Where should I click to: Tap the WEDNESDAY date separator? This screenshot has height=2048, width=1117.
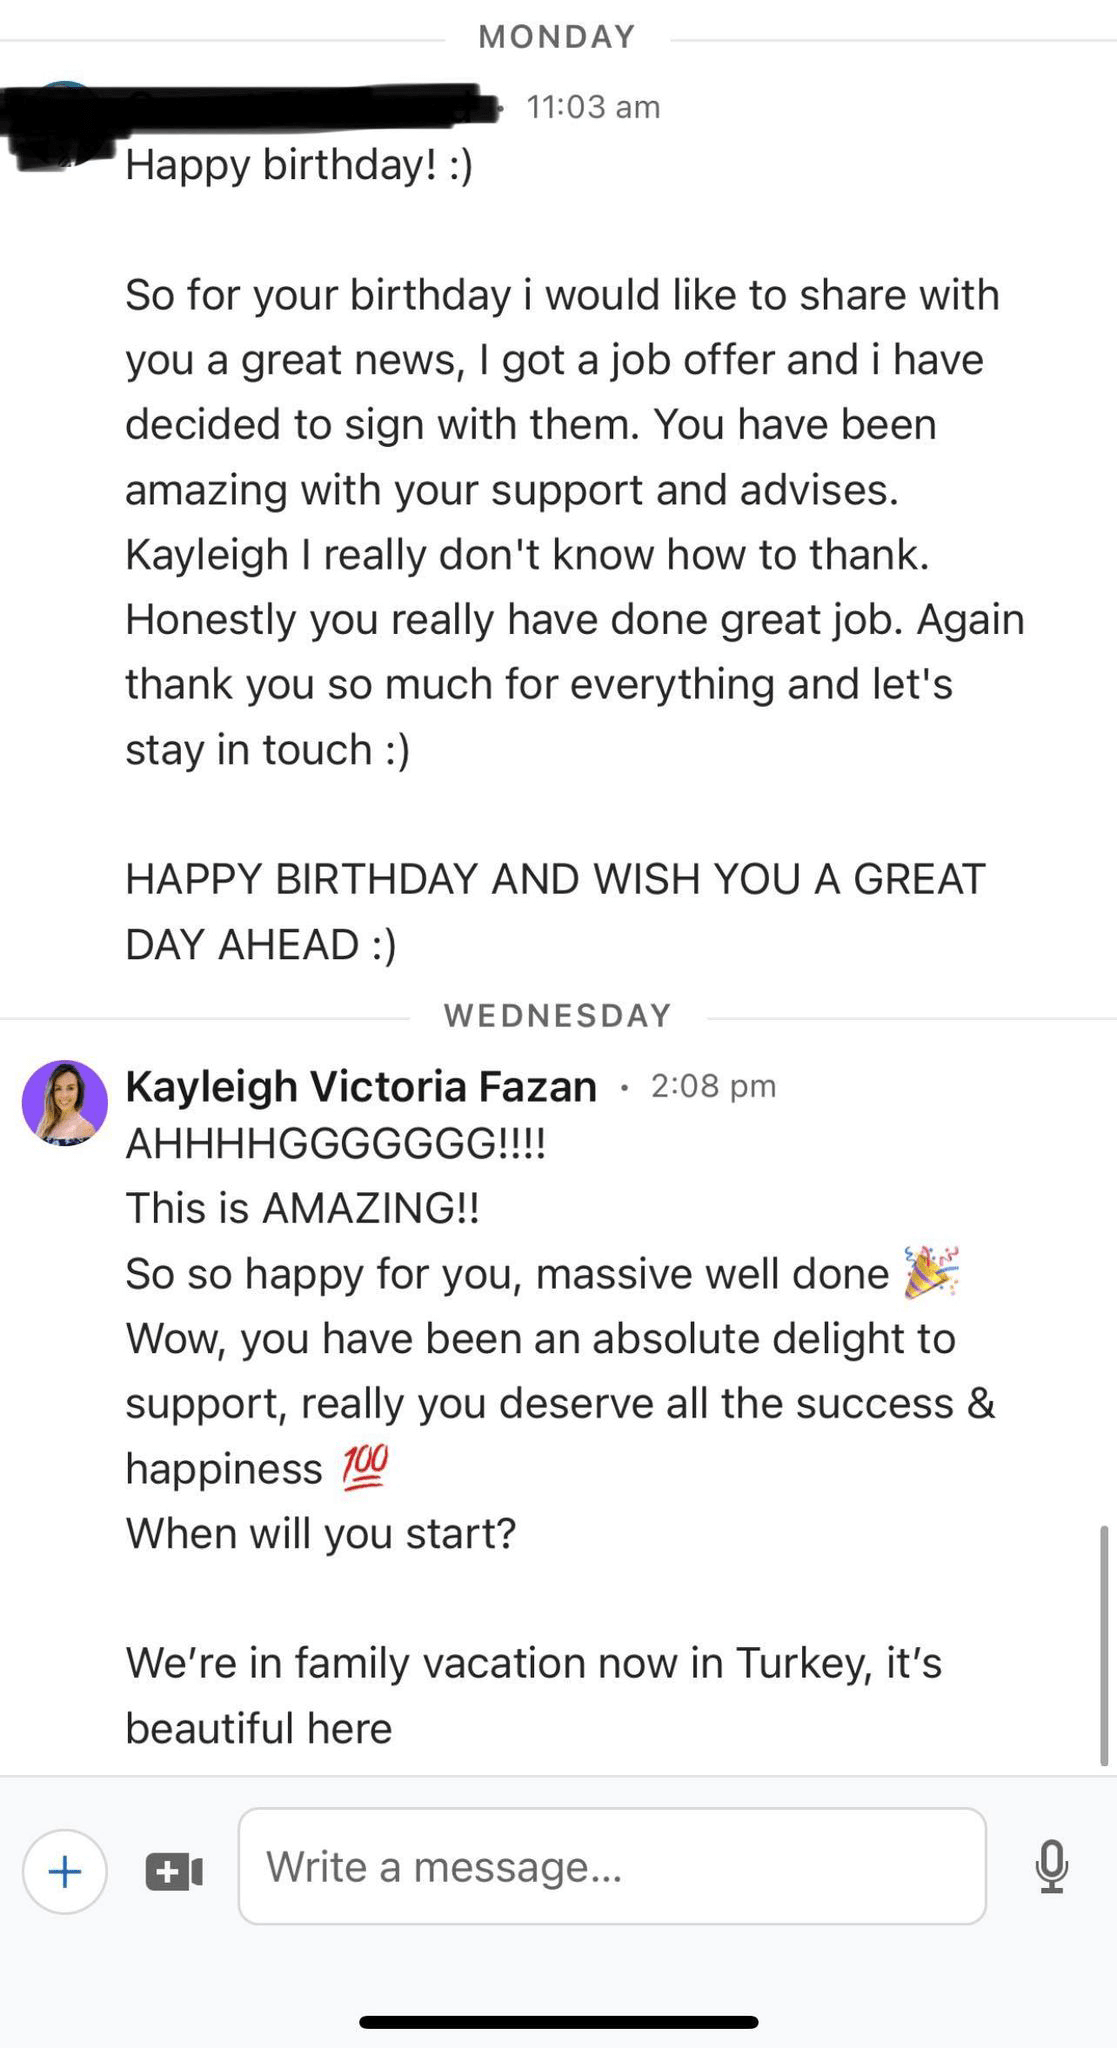[x=557, y=1016]
